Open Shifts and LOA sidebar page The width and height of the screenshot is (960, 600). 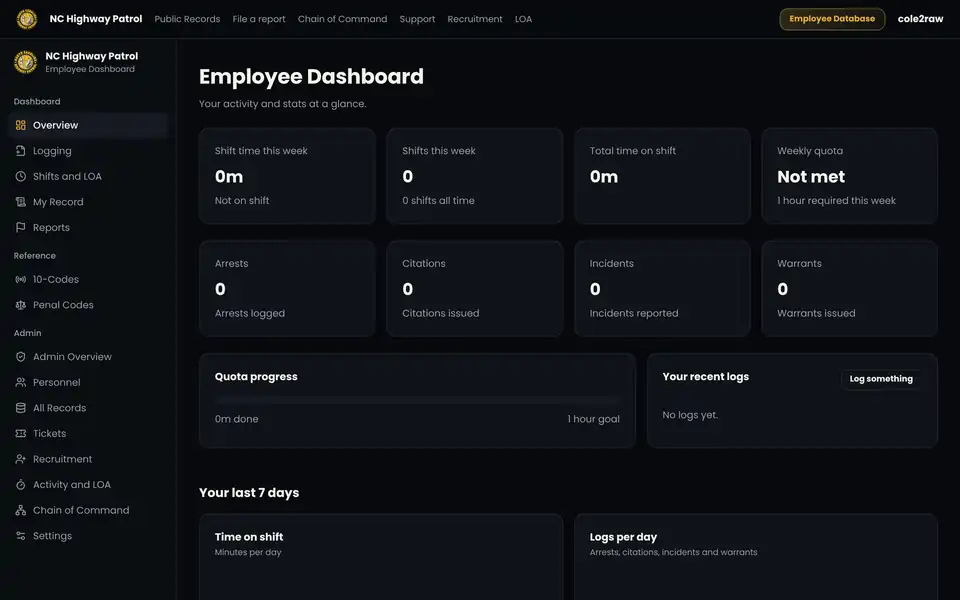pos(89,176)
